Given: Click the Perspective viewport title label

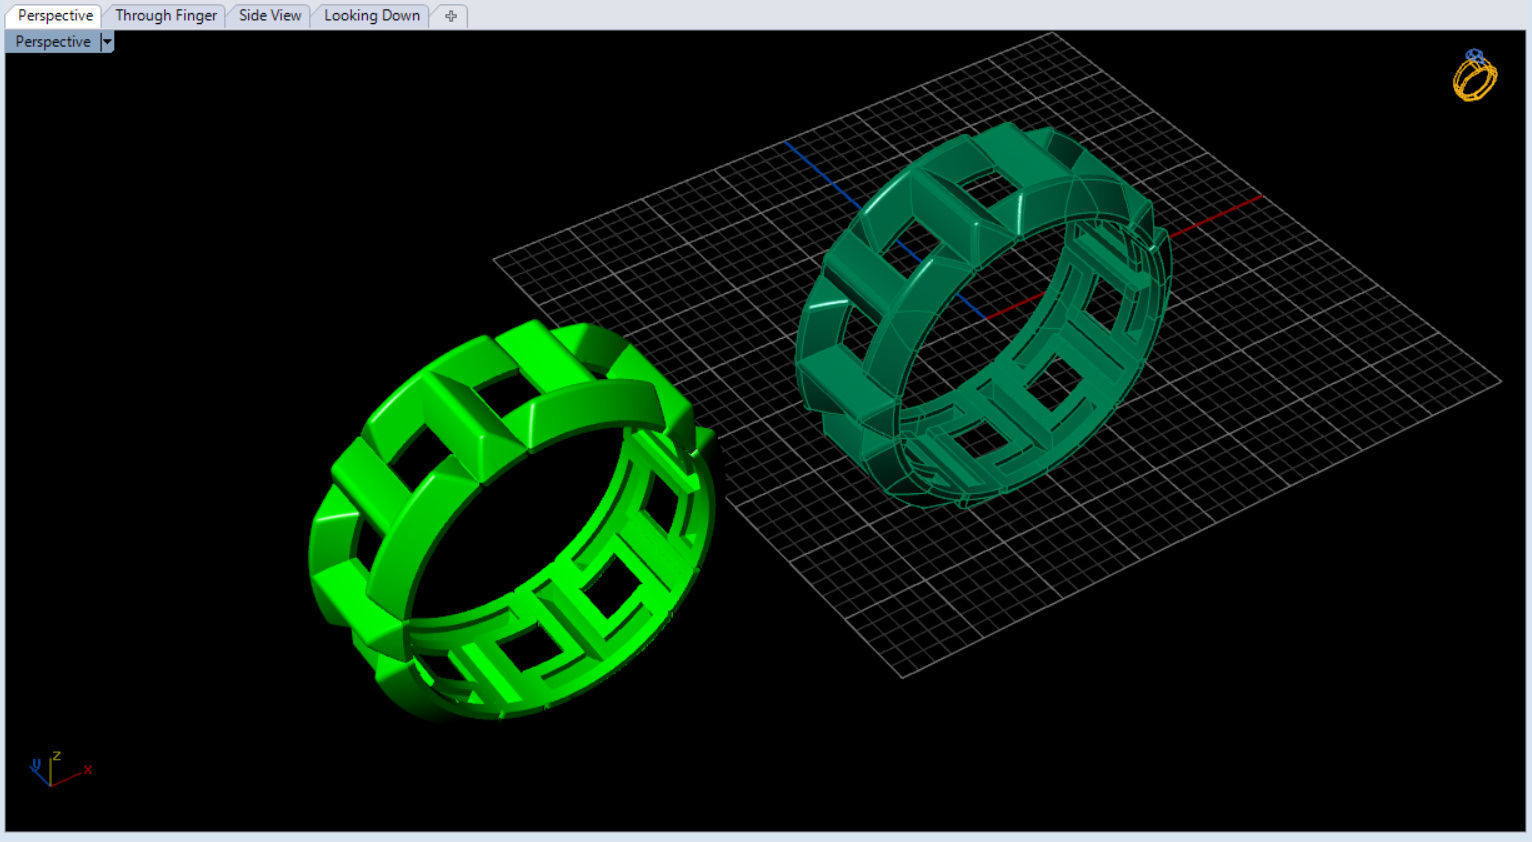Looking at the screenshot, I should (x=53, y=42).
